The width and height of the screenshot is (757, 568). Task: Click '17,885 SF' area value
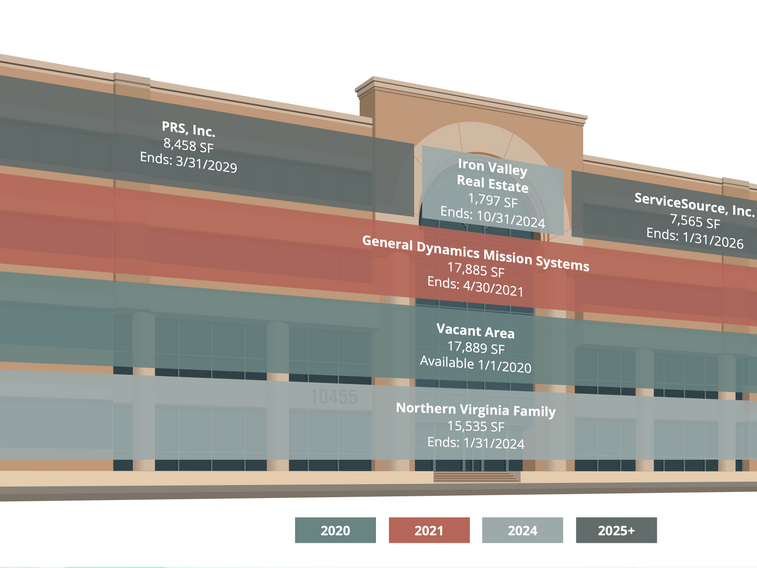476,270
